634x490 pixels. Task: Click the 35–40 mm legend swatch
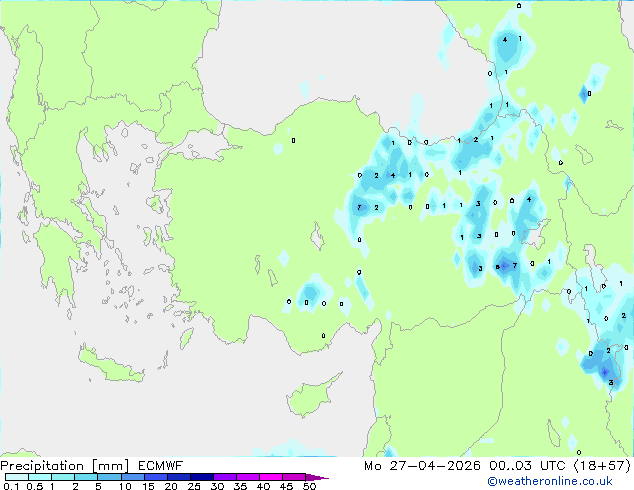coord(248,477)
